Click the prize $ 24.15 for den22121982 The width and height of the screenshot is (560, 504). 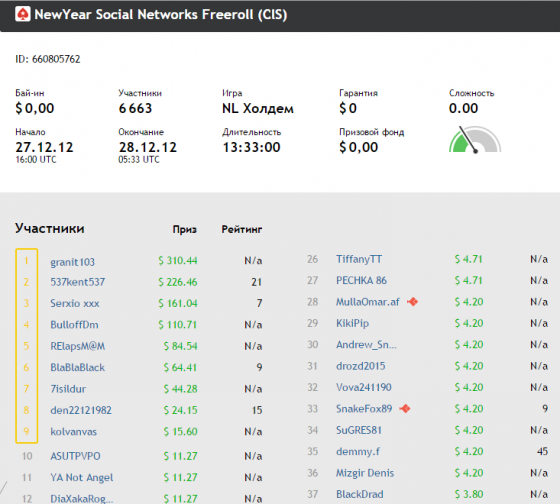pos(180,410)
